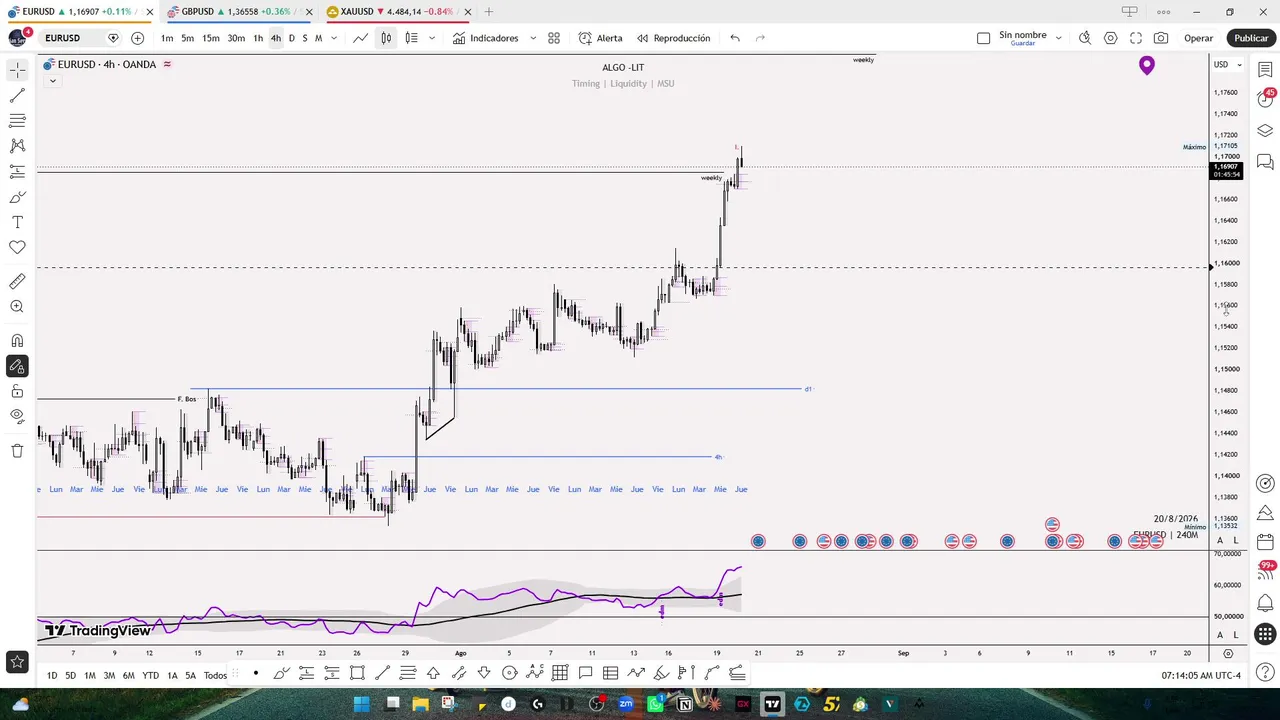The width and height of the screenshot is (1280, 720).
Task: Open the Fibonacci tools group in left sidebar
Action: pos(17,120)
